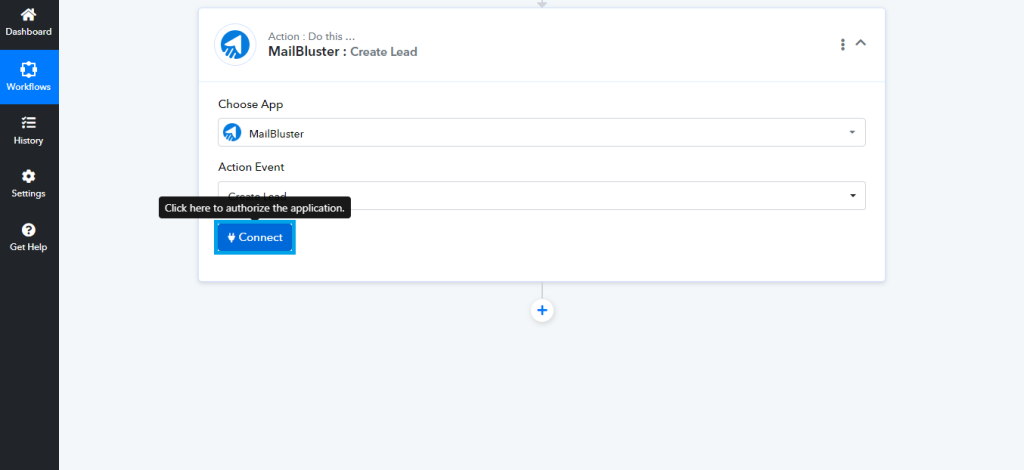Select the History text label in the sidebar
Image resolution: width=1024 pixels, height=470 pixels.
[28, 141]
